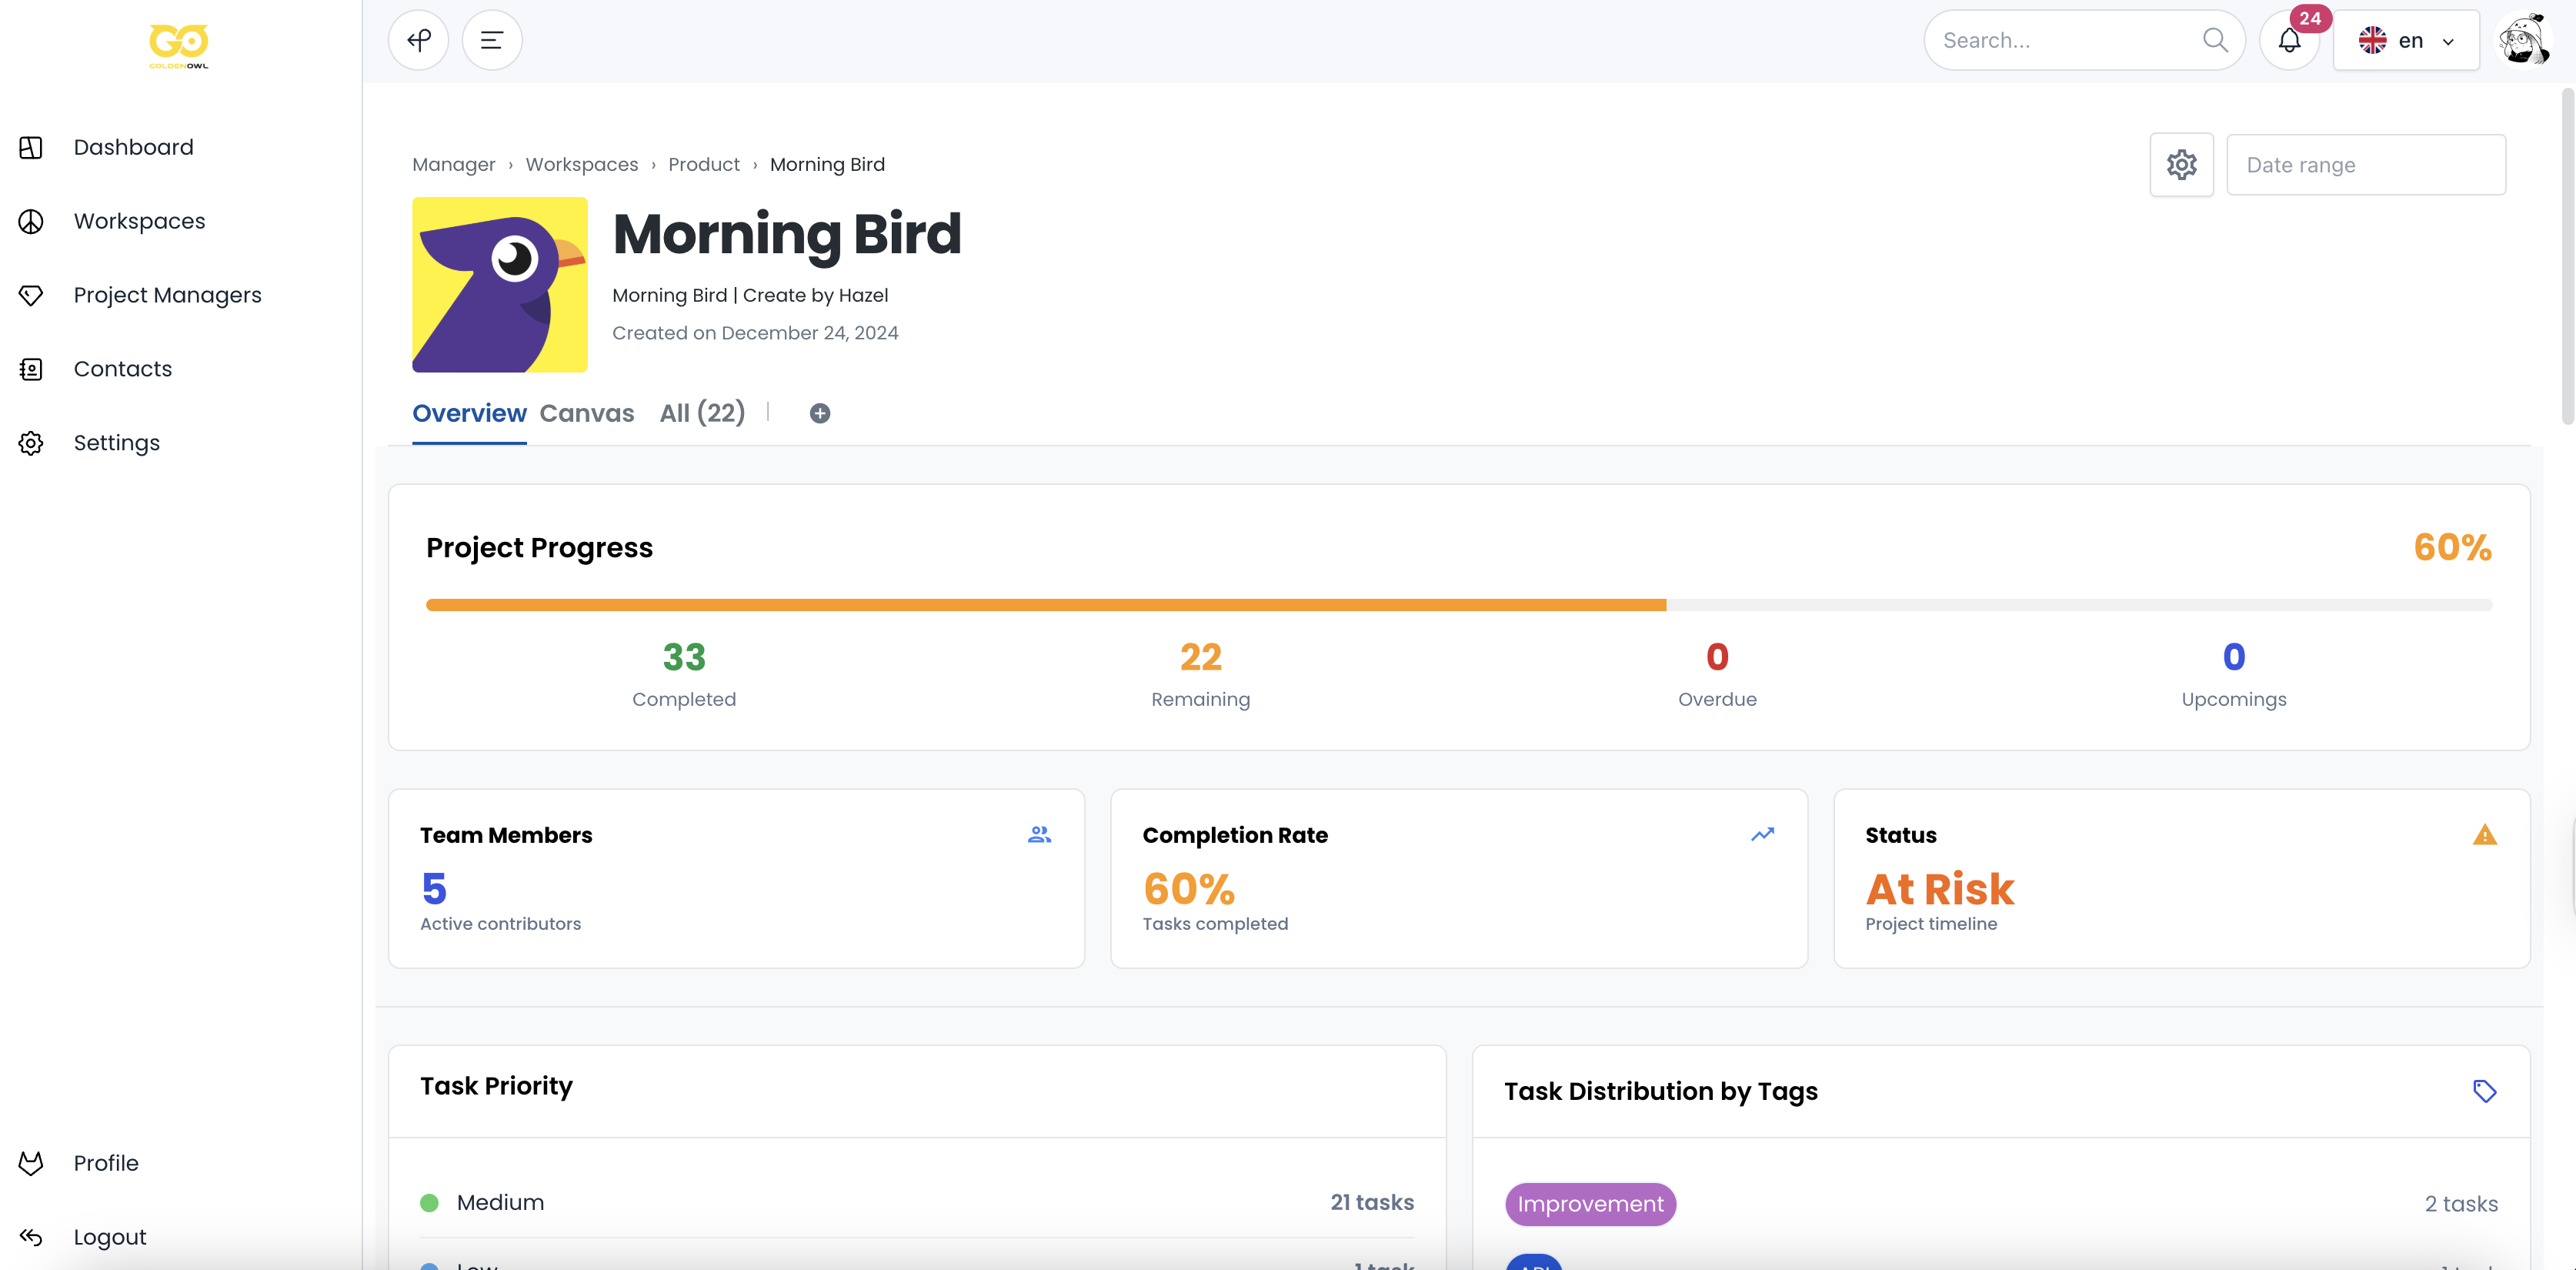Open the Contacts section

(123, 368)
